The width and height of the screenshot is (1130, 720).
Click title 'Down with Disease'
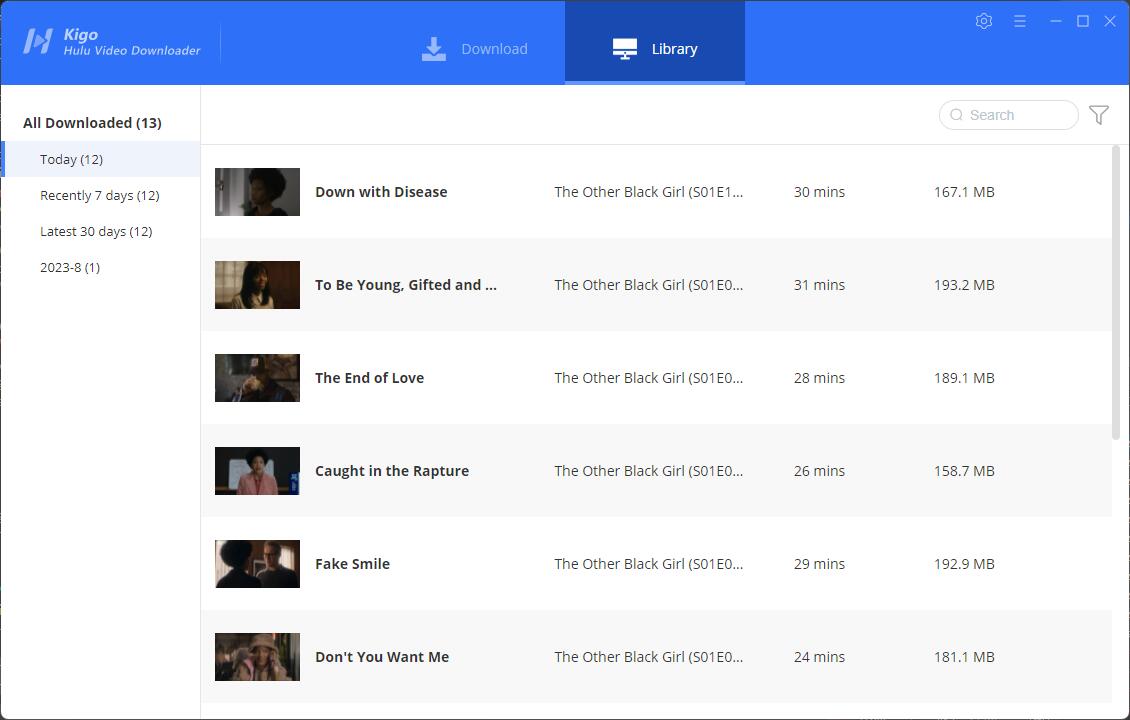pyautogui.click(x=381, y=192)
